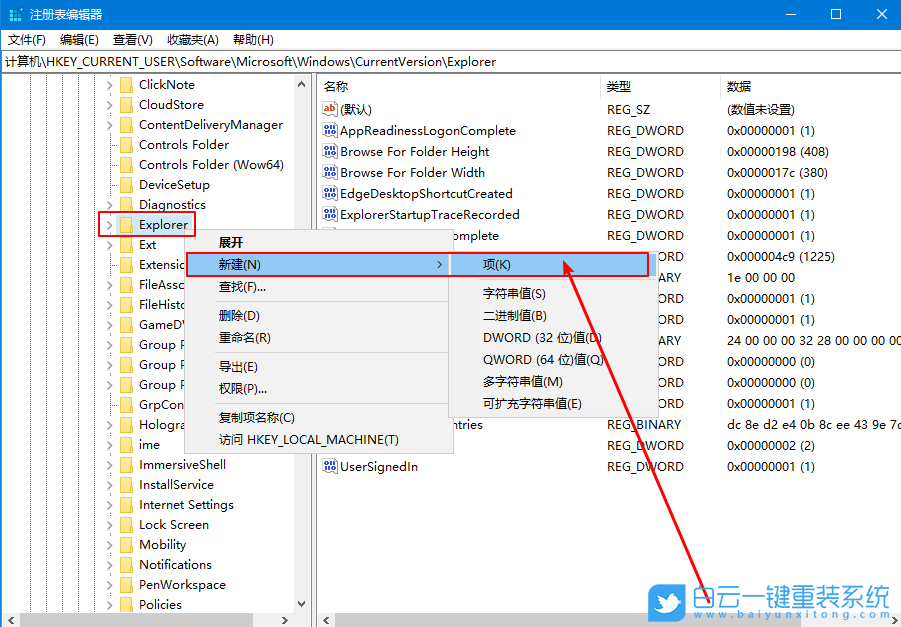Click the Browse For Folder Width DWORD icon

pos(331,172)
